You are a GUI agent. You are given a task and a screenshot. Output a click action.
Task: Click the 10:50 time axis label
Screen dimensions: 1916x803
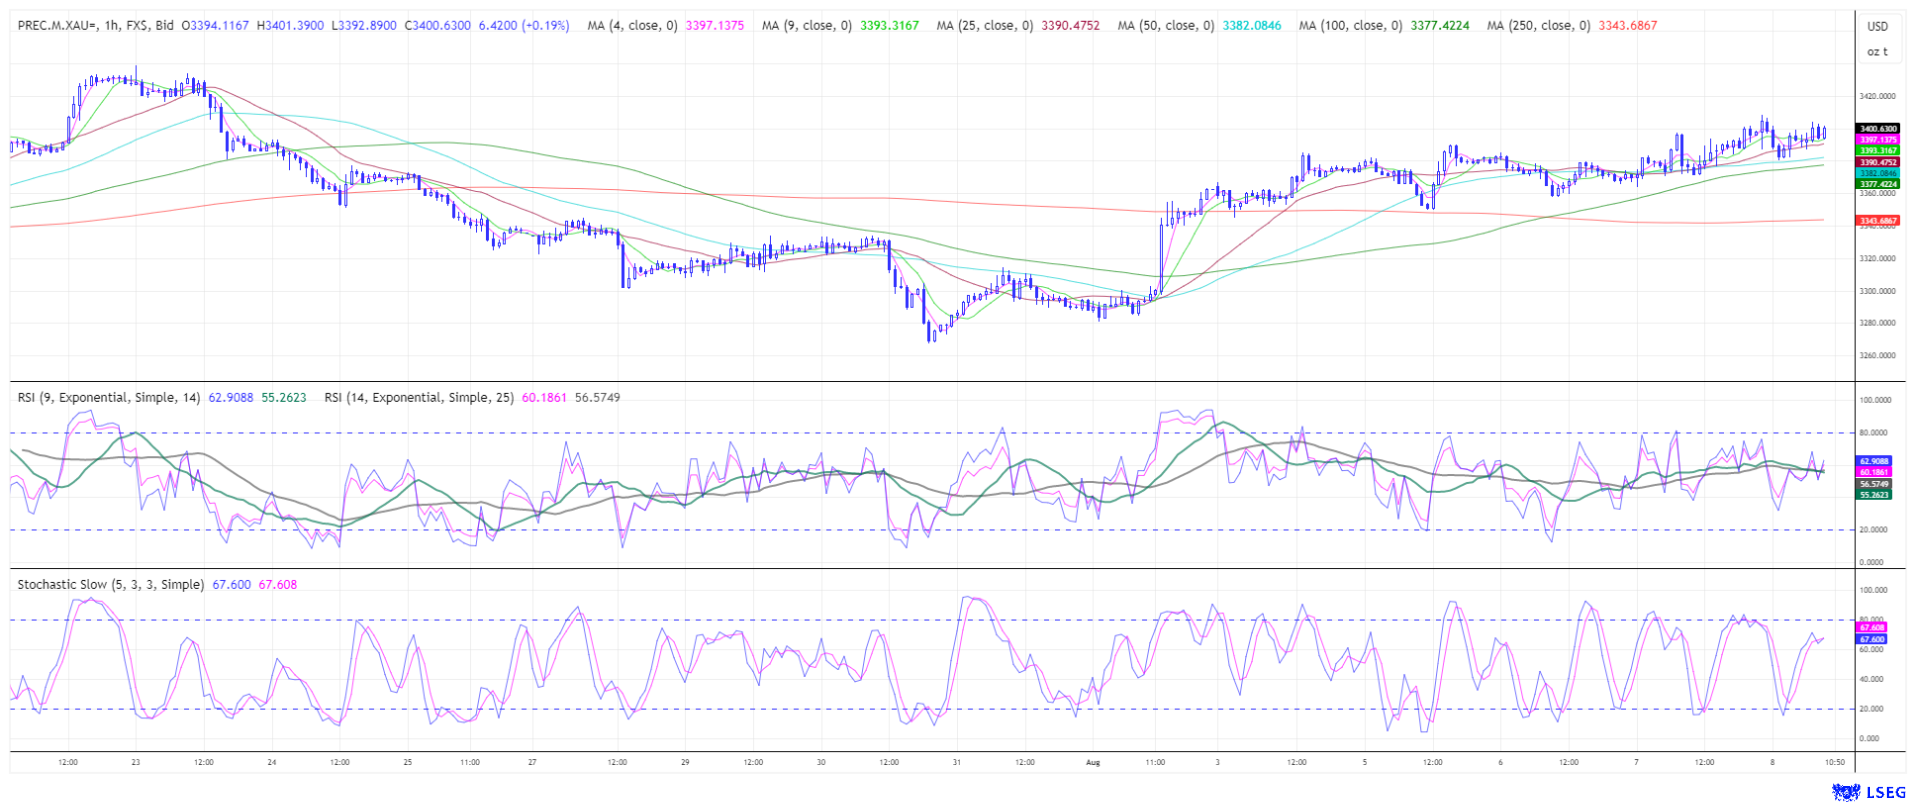coord(1835,762)
